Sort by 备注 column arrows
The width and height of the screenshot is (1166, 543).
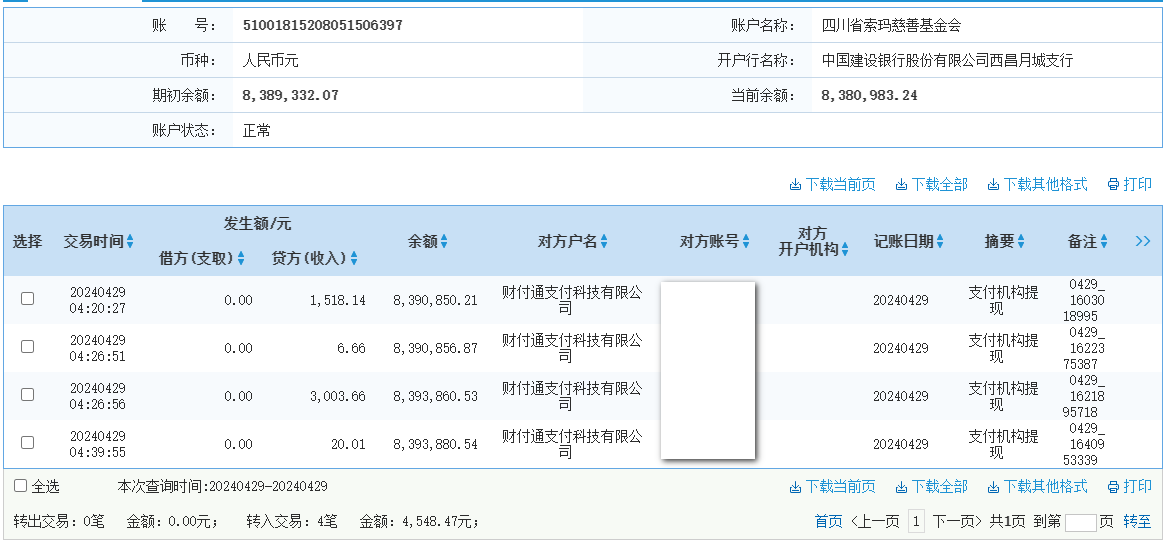tap(1104, 242)
